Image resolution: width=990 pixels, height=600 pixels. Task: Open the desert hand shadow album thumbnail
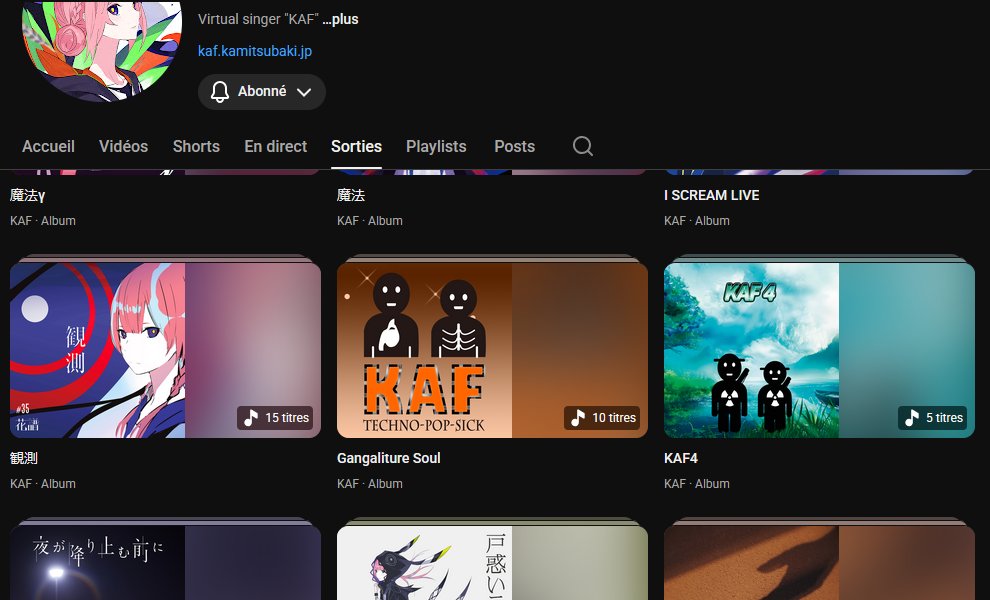pyautogui.click(x=820, y=563)
